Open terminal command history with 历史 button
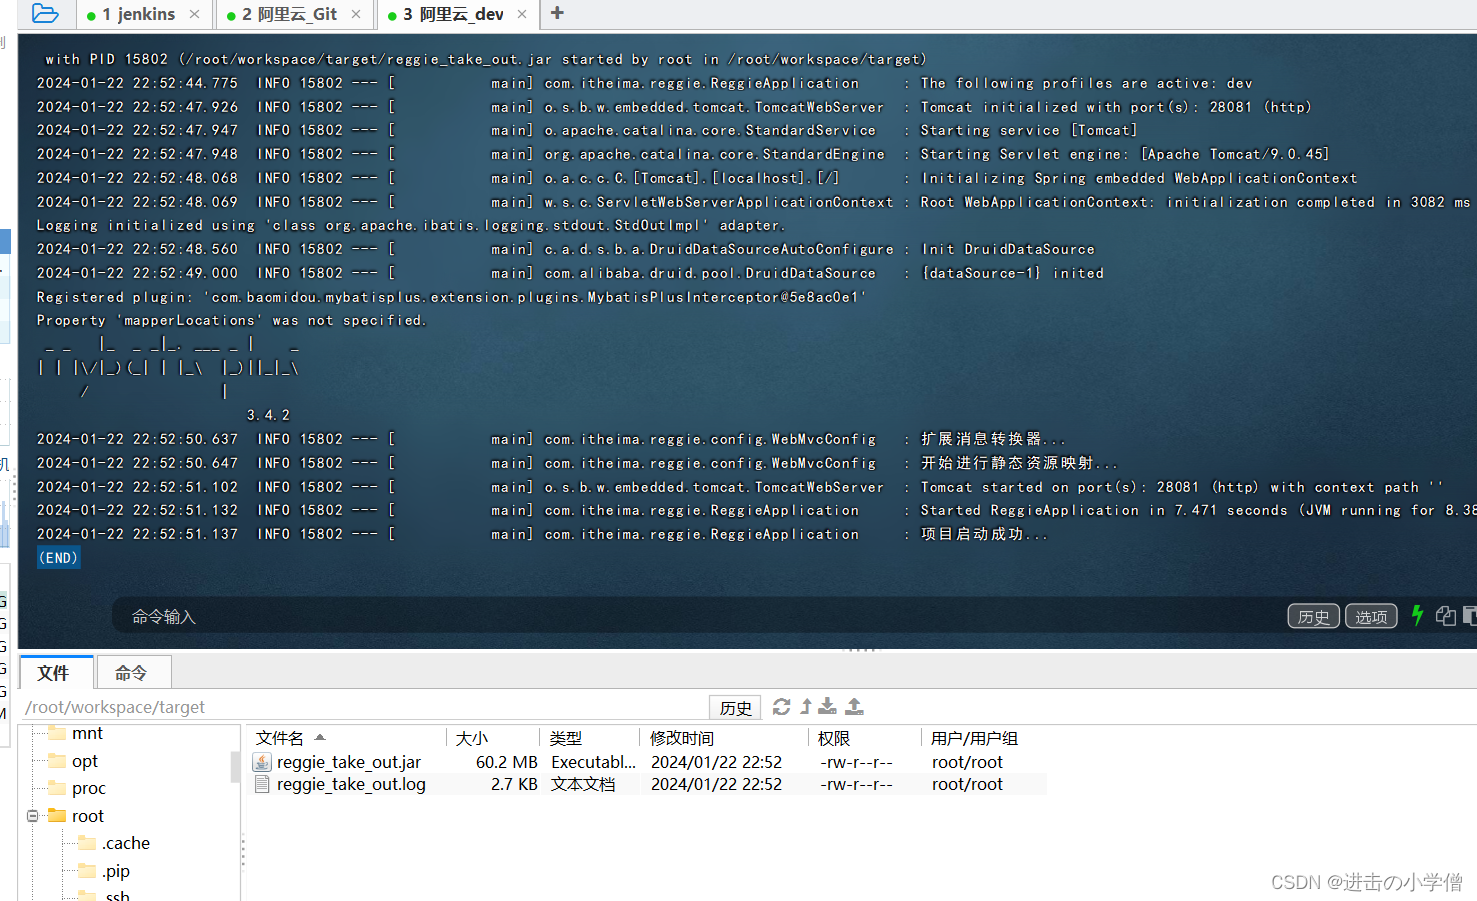This screenshot has height=901, width=1477. tap(1313, 616)
